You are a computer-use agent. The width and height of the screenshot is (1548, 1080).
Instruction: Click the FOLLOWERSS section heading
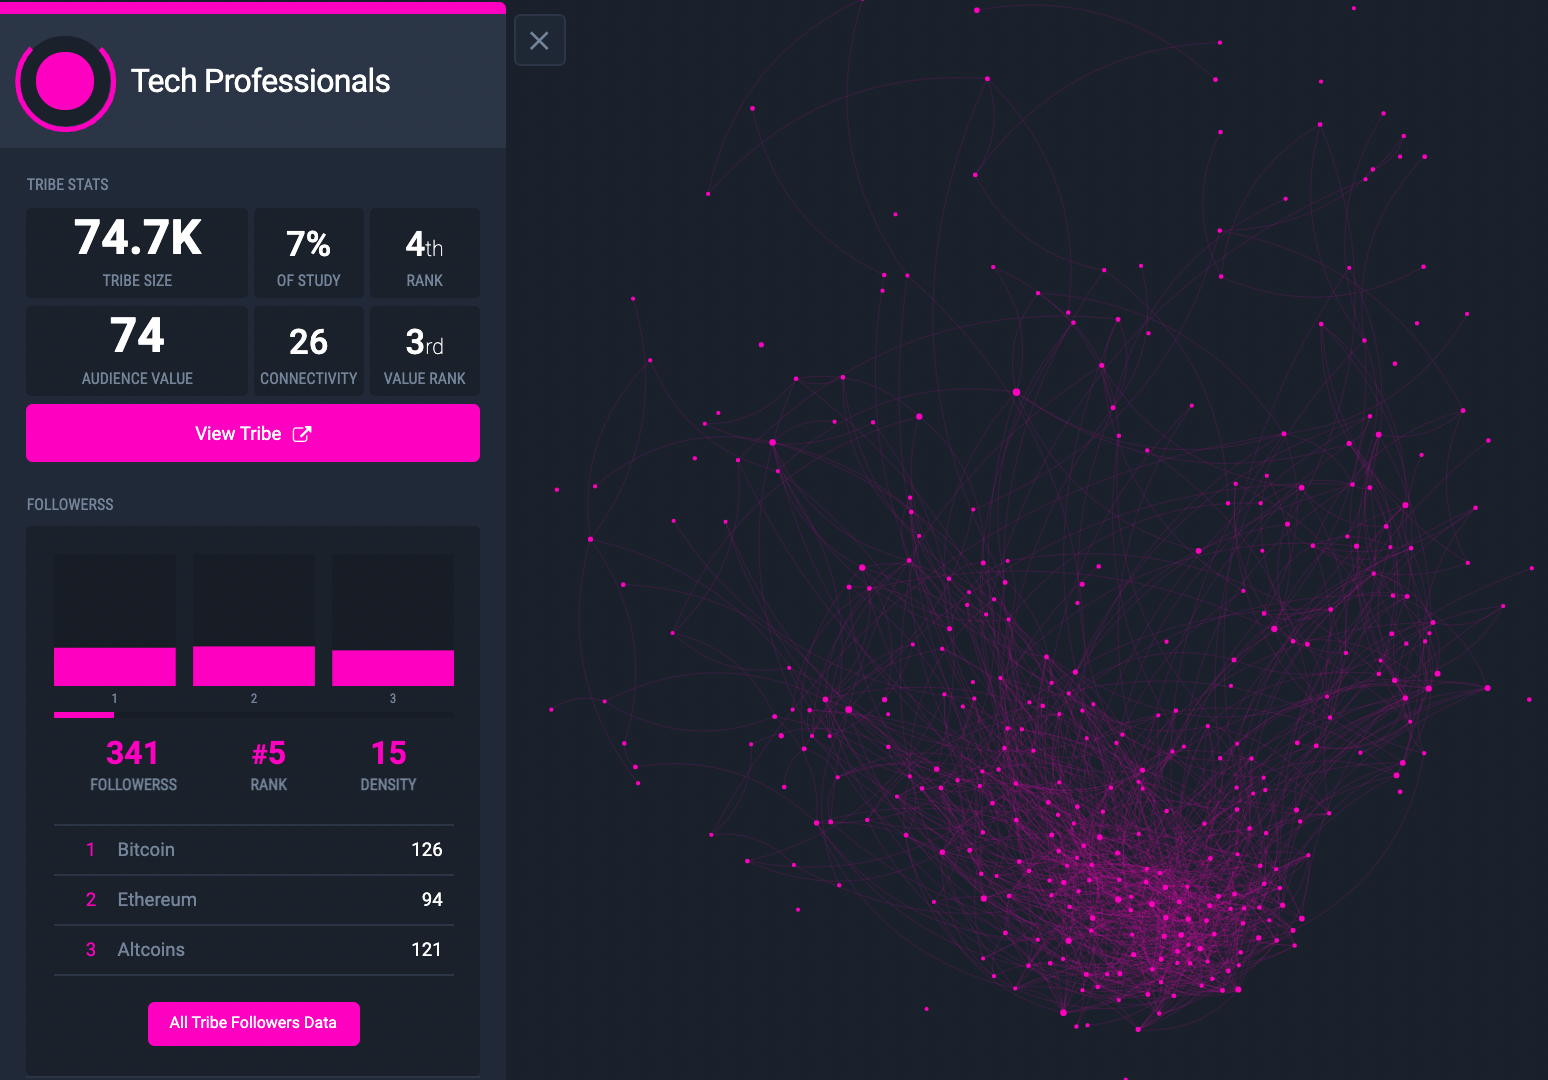click(x=70, y=505)
